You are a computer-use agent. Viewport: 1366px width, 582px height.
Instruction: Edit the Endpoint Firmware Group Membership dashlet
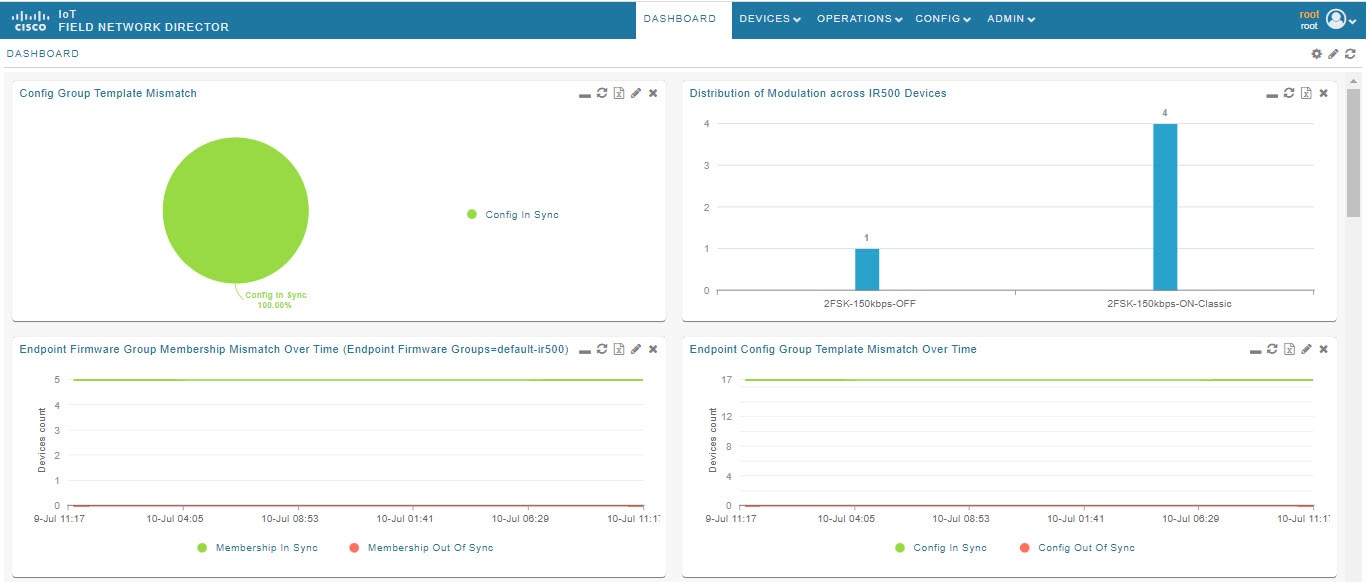pyautogui.click(x=637, y=349)
